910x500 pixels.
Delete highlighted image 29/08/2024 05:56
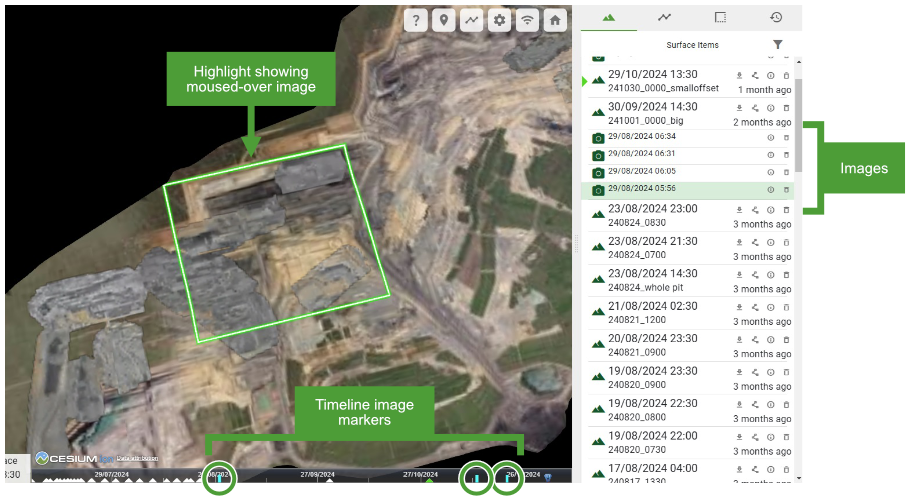coord(786,190)
